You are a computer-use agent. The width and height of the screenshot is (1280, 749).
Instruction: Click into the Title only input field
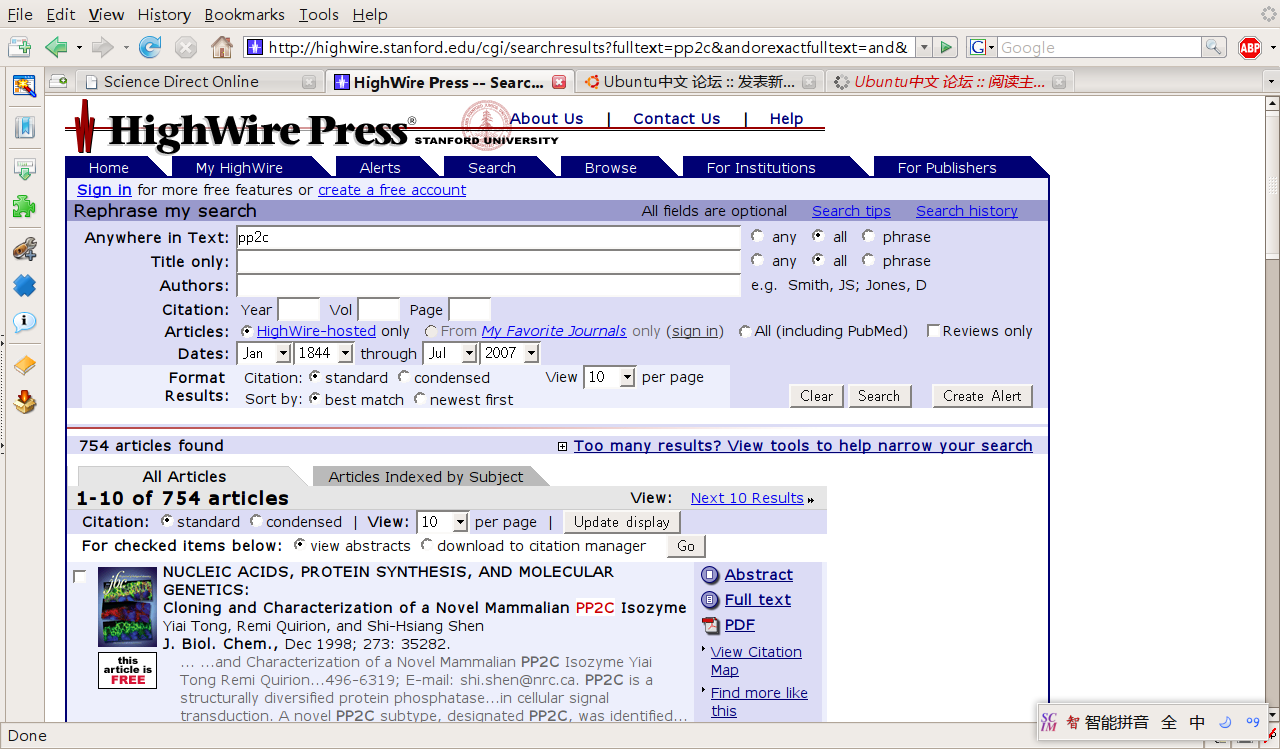[x=488, y=261]
